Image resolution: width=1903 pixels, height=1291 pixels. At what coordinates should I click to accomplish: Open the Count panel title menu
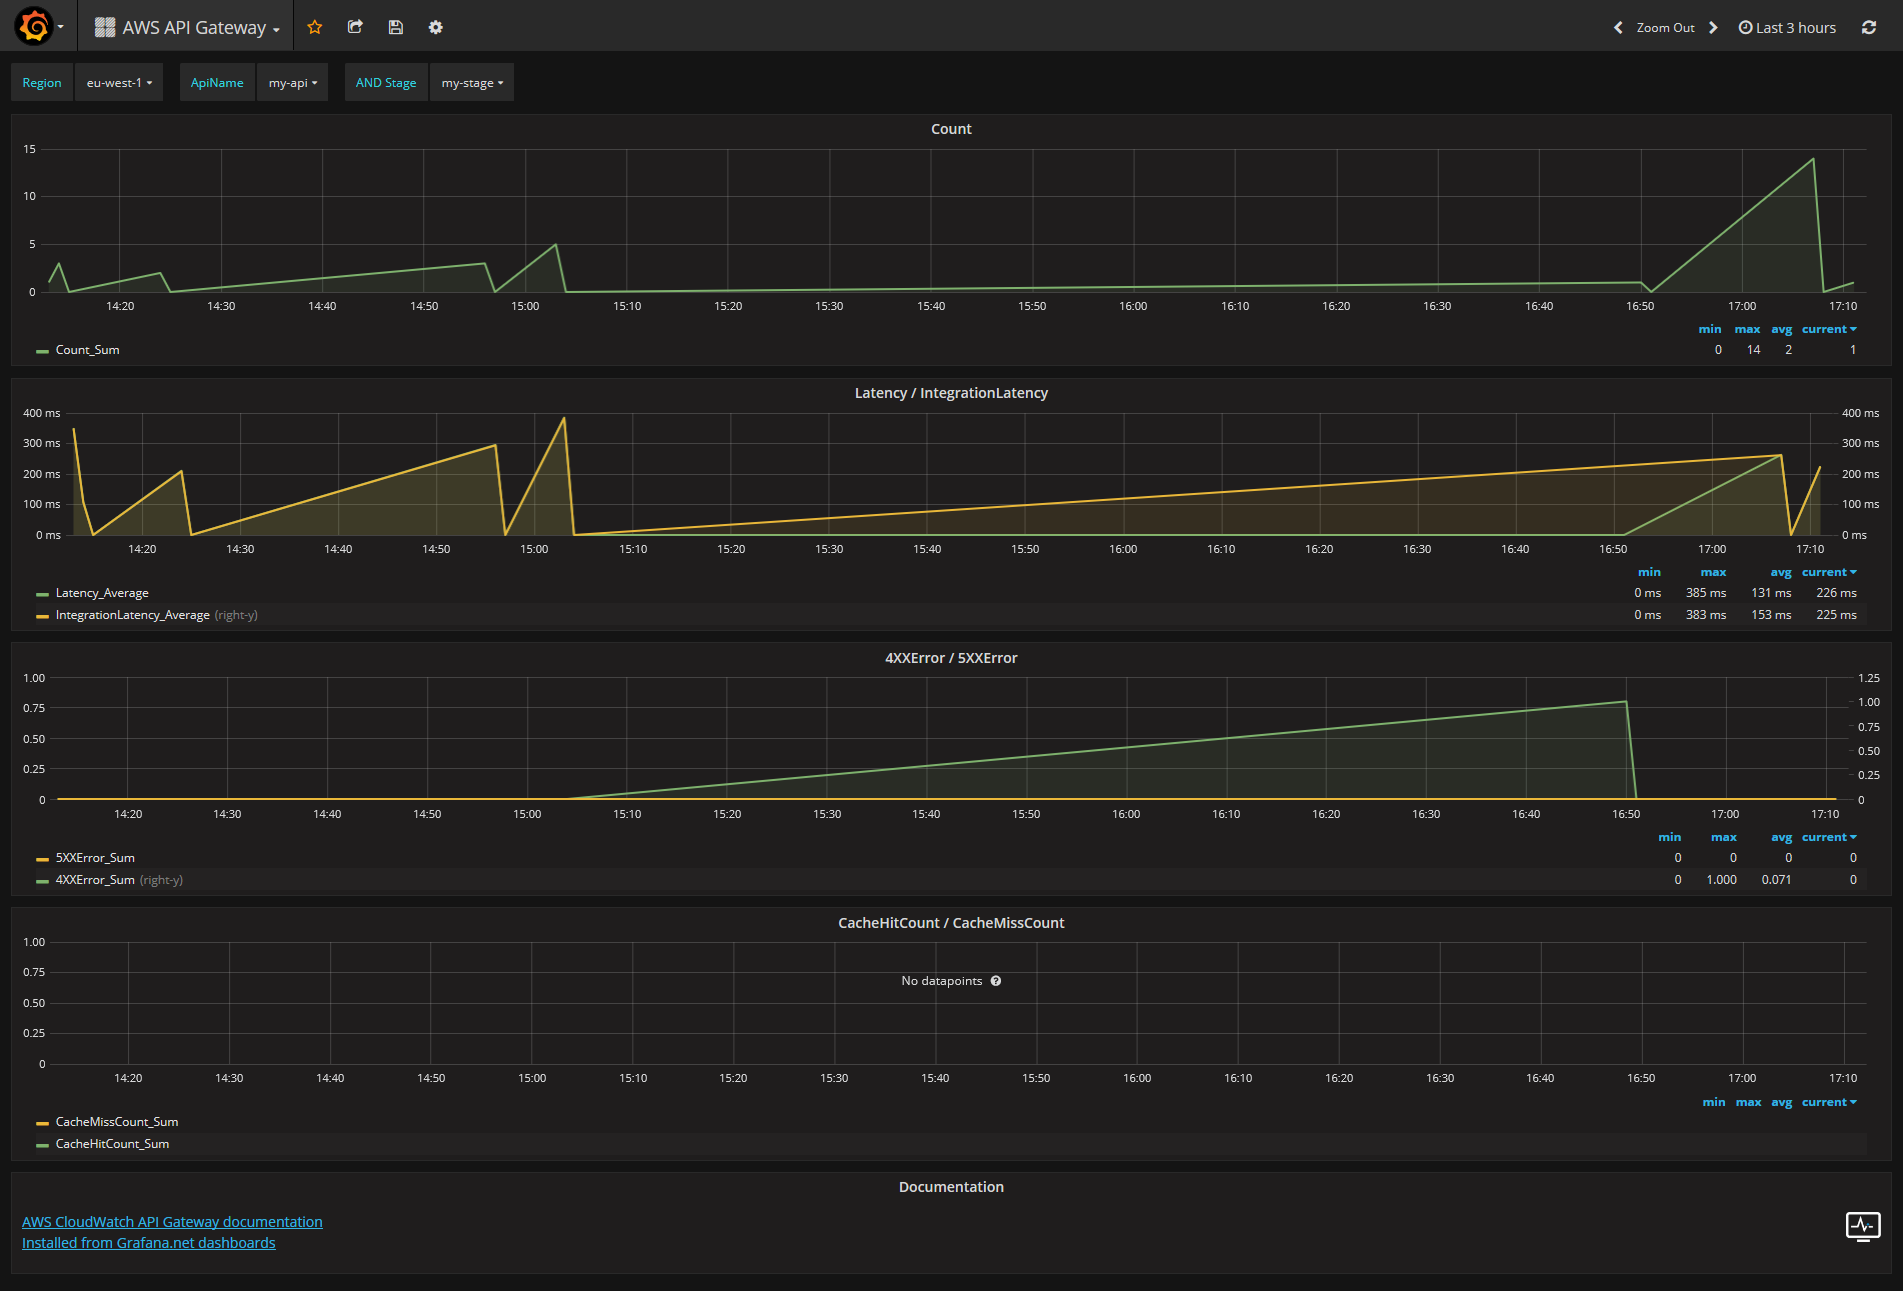pyautogui.click(x=951, y=129)
